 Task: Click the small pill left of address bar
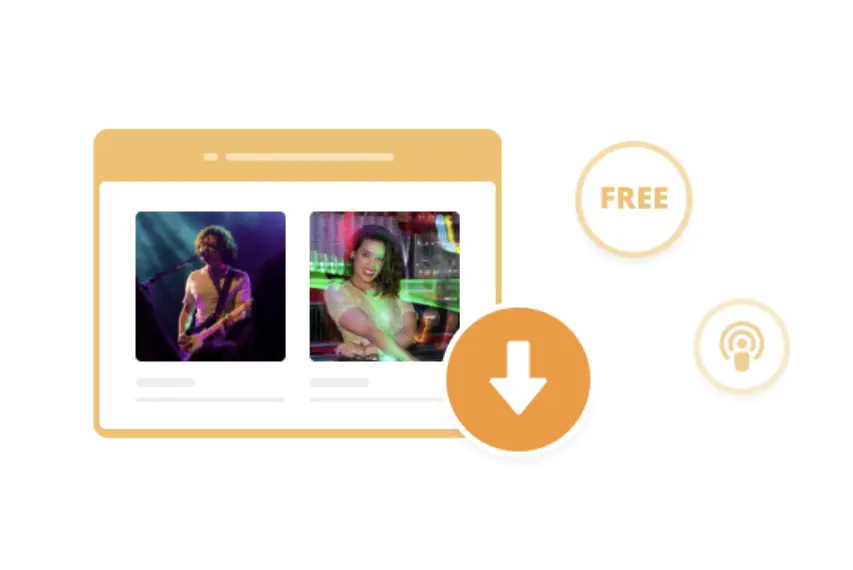[211, 157]
